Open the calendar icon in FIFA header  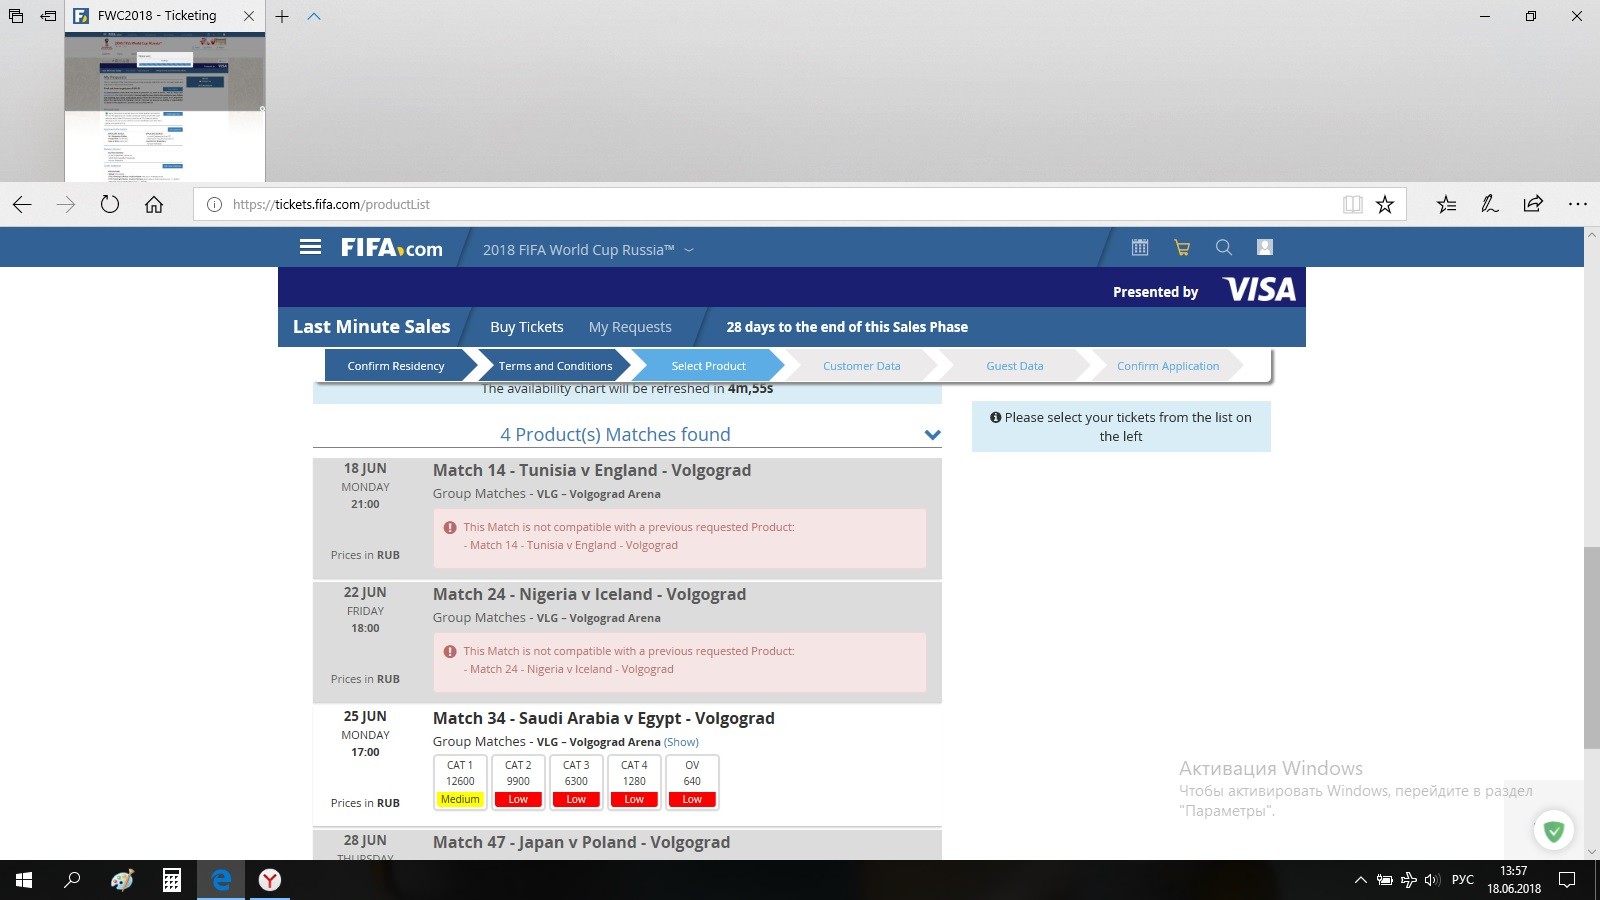point(1139,247)
